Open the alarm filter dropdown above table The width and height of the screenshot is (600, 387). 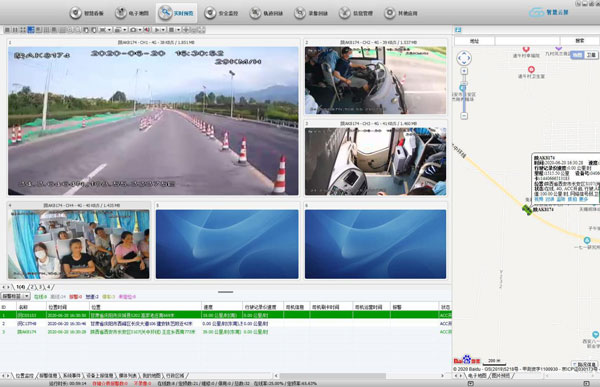point(15,296)
